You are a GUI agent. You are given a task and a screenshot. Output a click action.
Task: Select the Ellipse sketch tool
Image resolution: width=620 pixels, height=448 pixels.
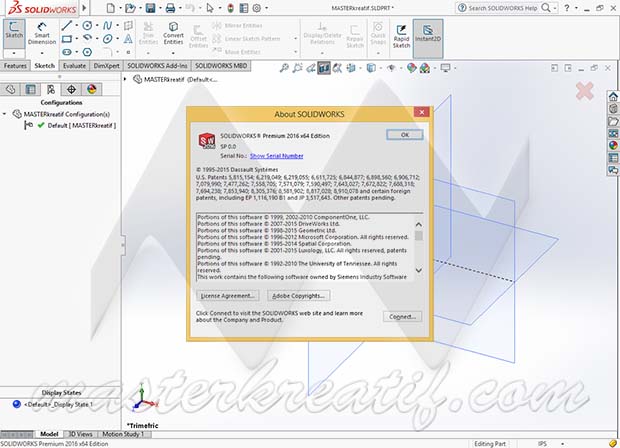point(107,39)
